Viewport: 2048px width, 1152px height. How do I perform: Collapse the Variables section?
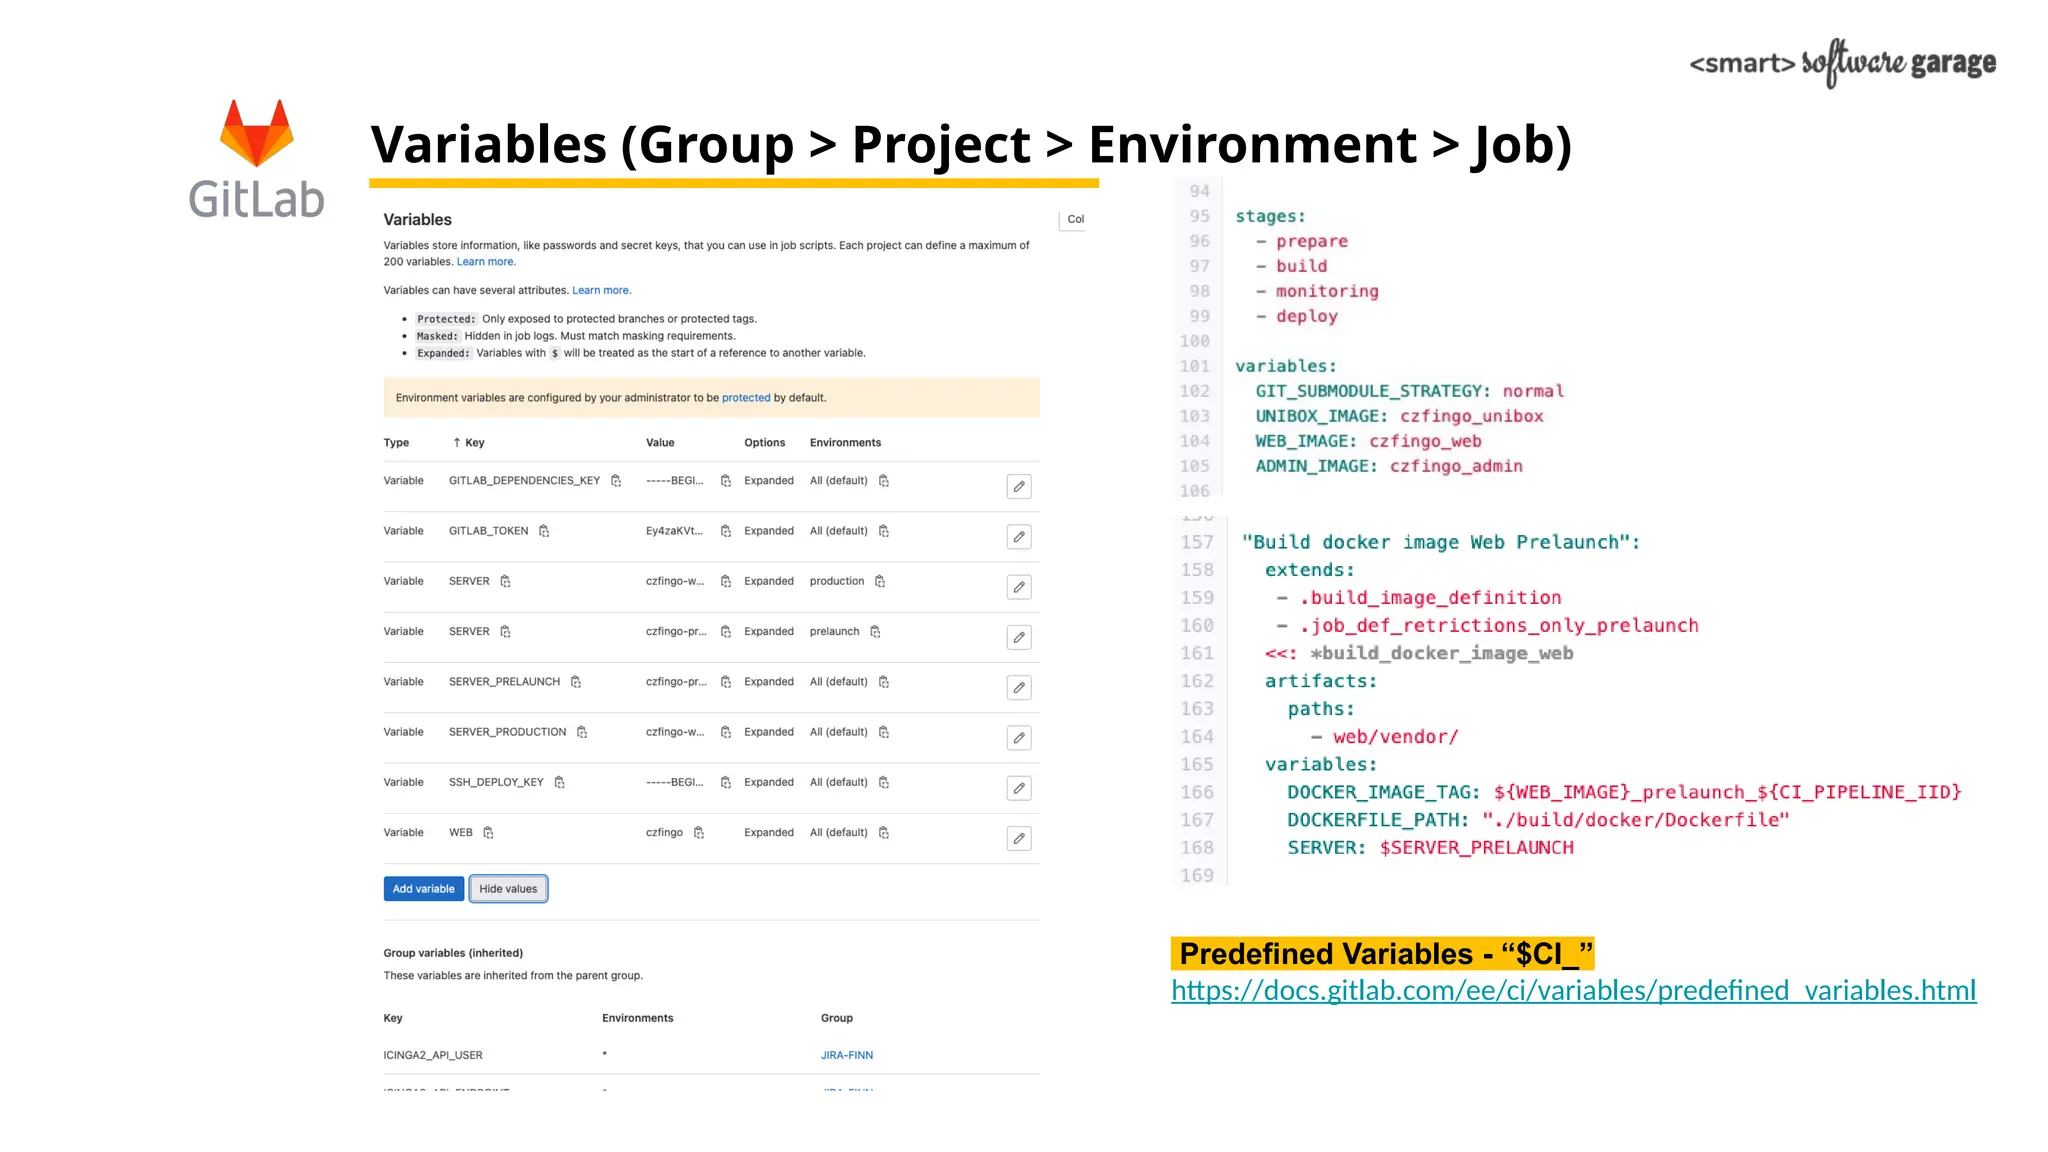coord(1073,220)
